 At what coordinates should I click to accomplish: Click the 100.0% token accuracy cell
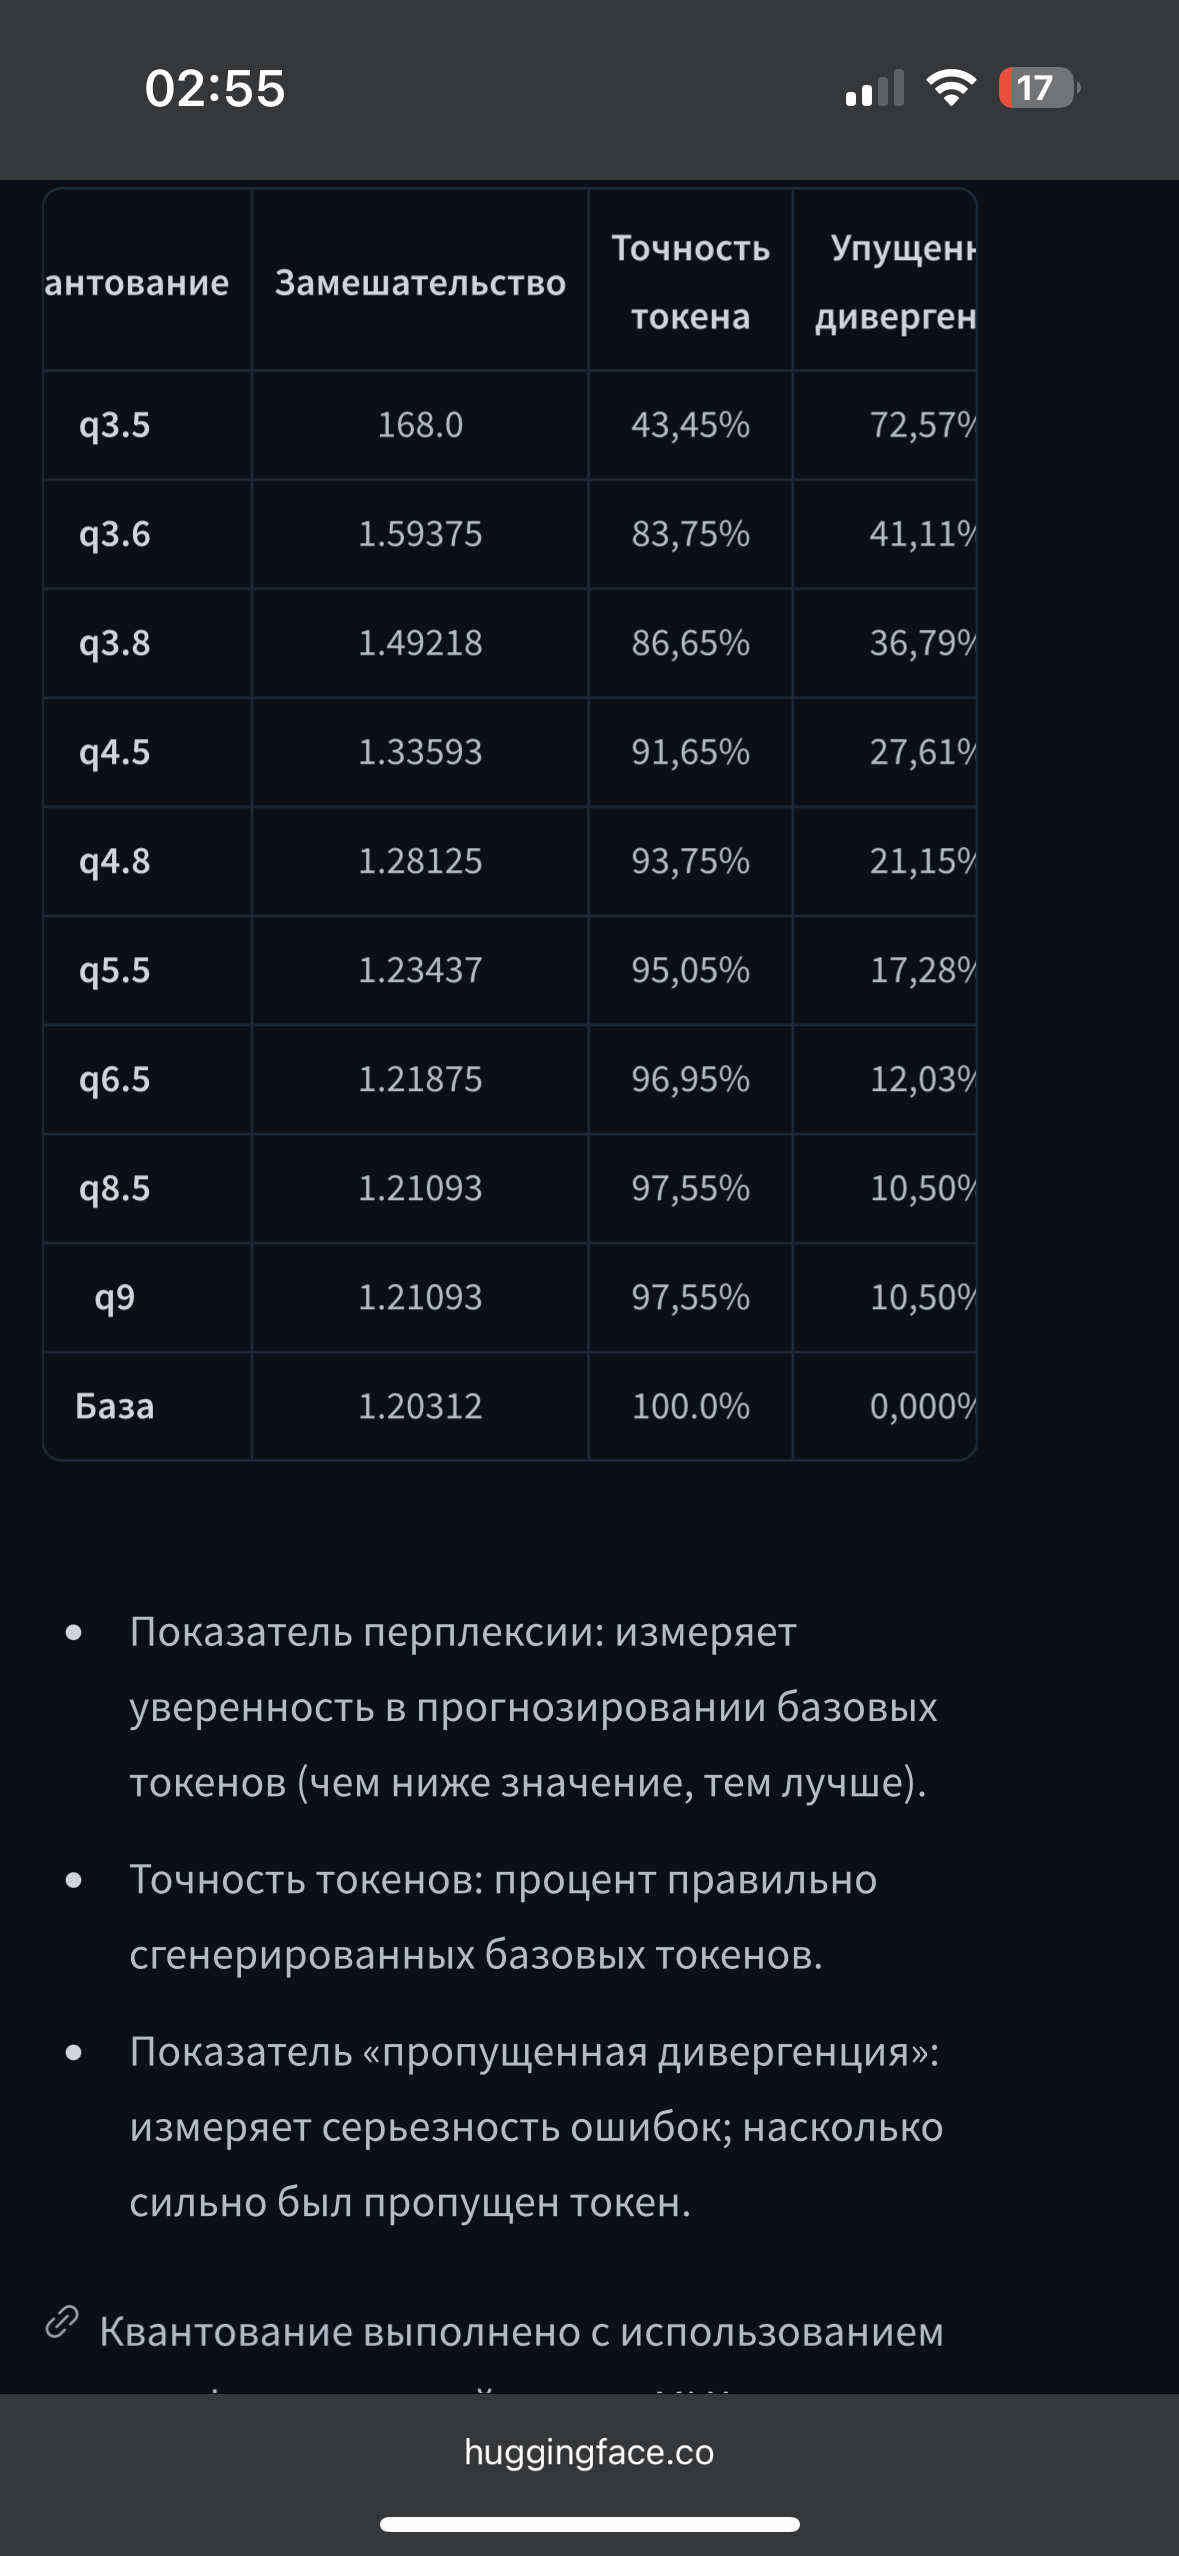pos(690,1406)
